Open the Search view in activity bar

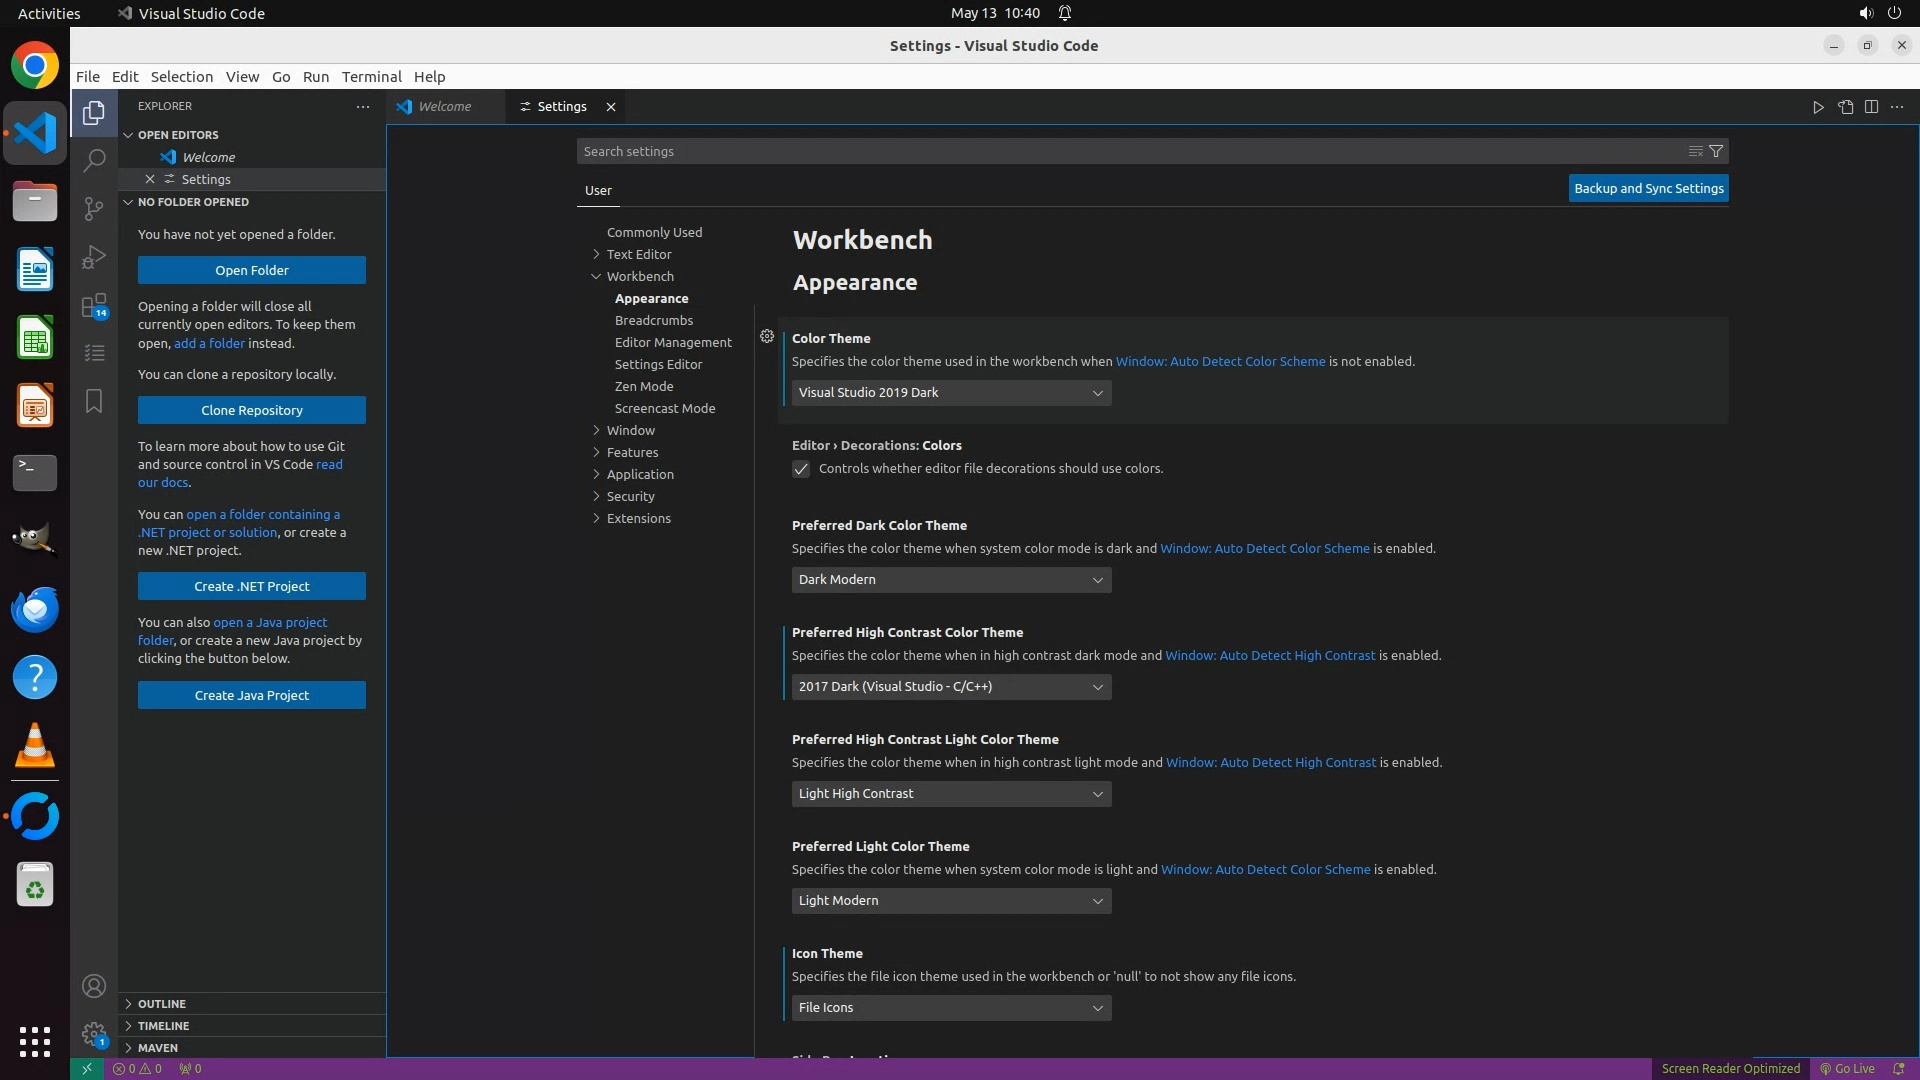[x=94, y=160]
